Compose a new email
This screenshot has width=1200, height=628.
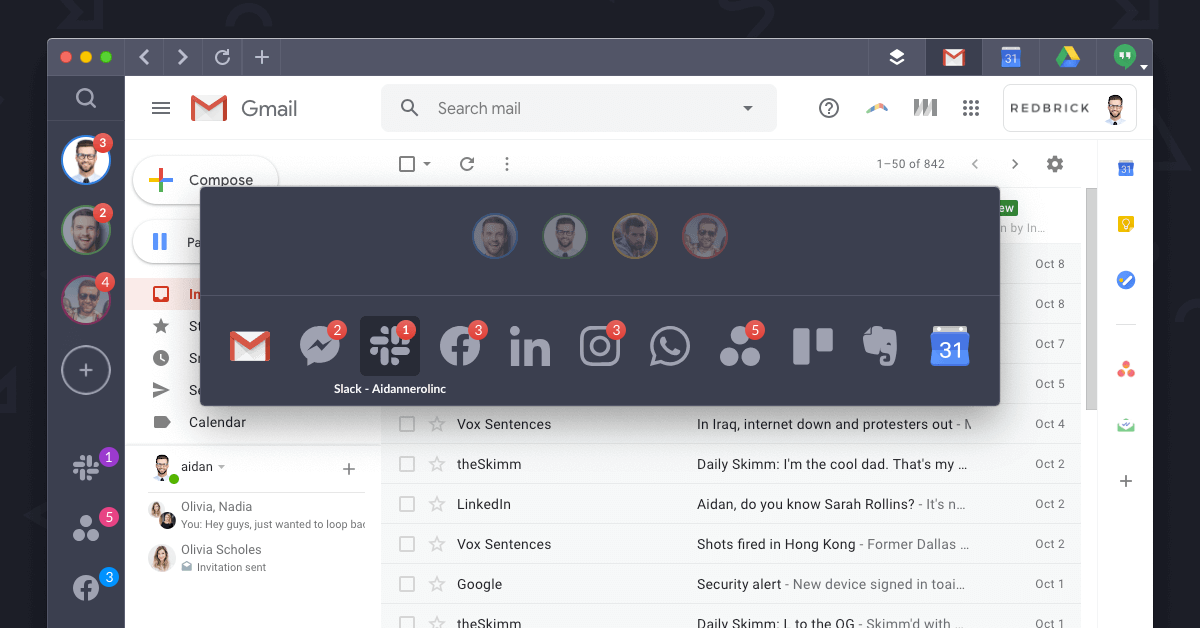click(206, 180)
